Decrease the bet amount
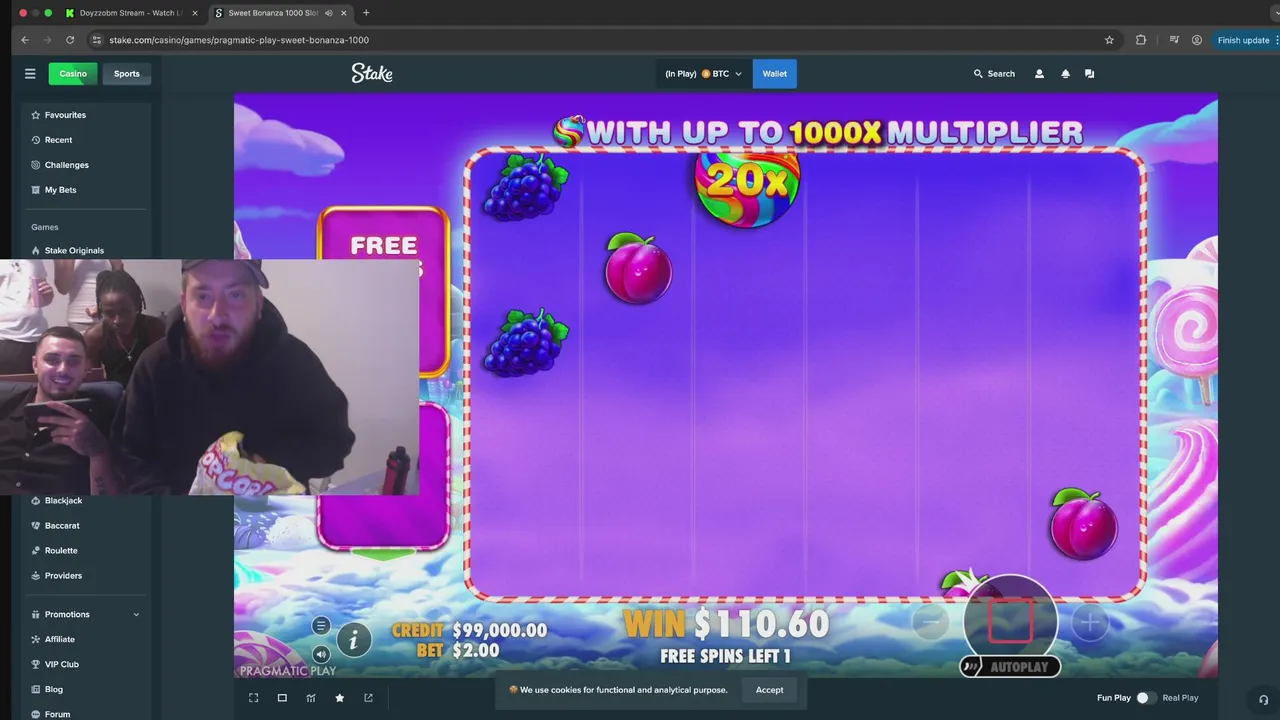Screen dimensions: 1280x720 pyautogui.click(x=930, y=622)
